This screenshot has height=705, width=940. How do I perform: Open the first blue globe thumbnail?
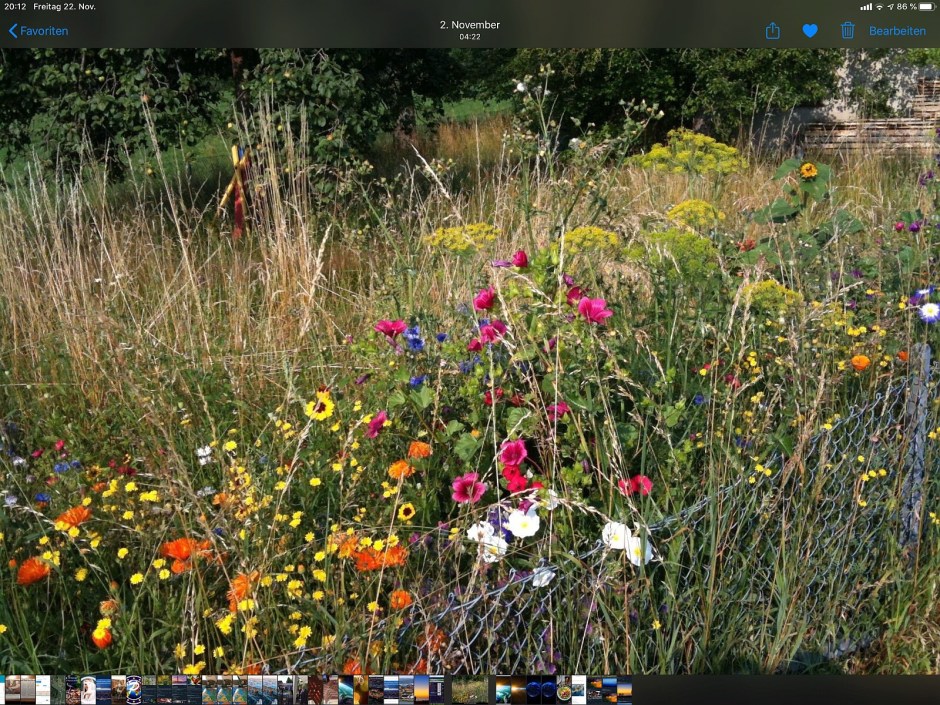click(x=534, y=690)
